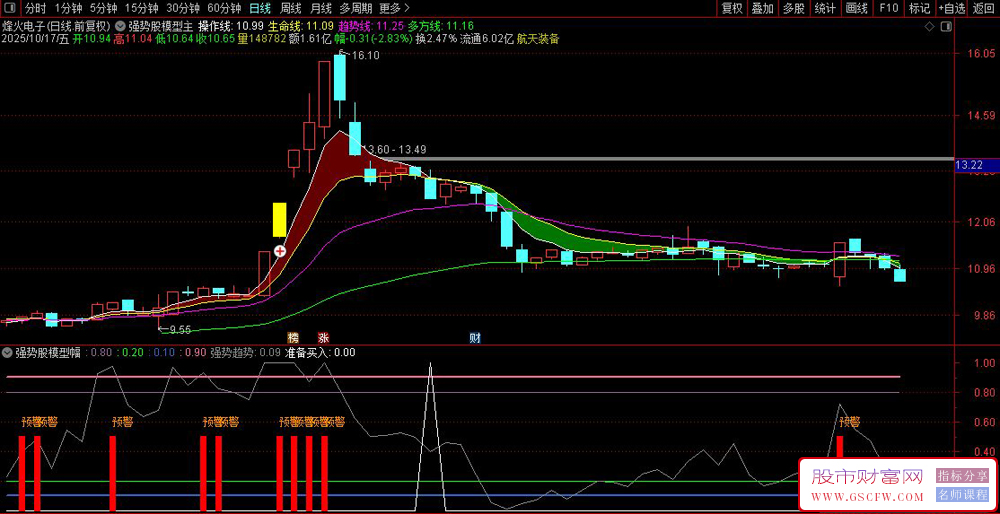Click the 榜 marker icon on chart
The width and height of the screenshot is (1000, 514).
pos(293,338)
